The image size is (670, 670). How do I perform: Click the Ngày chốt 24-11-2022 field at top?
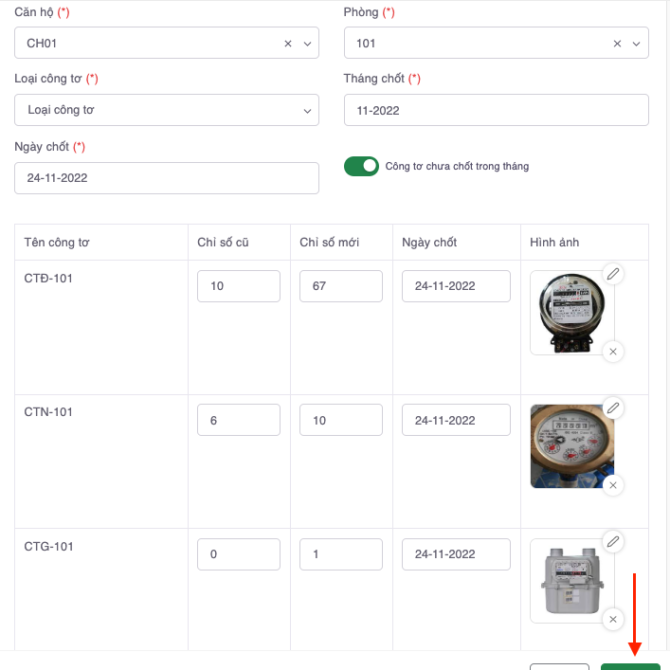[166, 178]
